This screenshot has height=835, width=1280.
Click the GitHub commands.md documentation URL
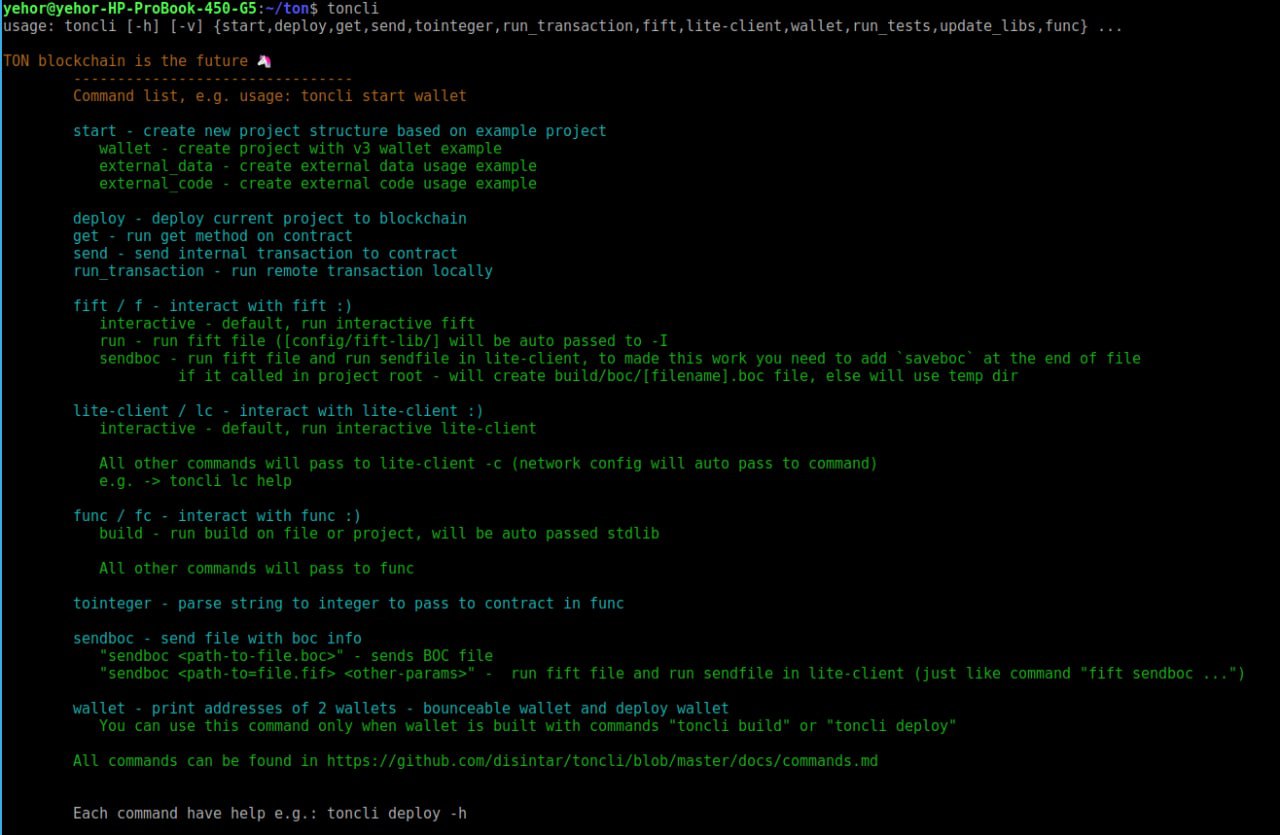(x=603, y=761)
